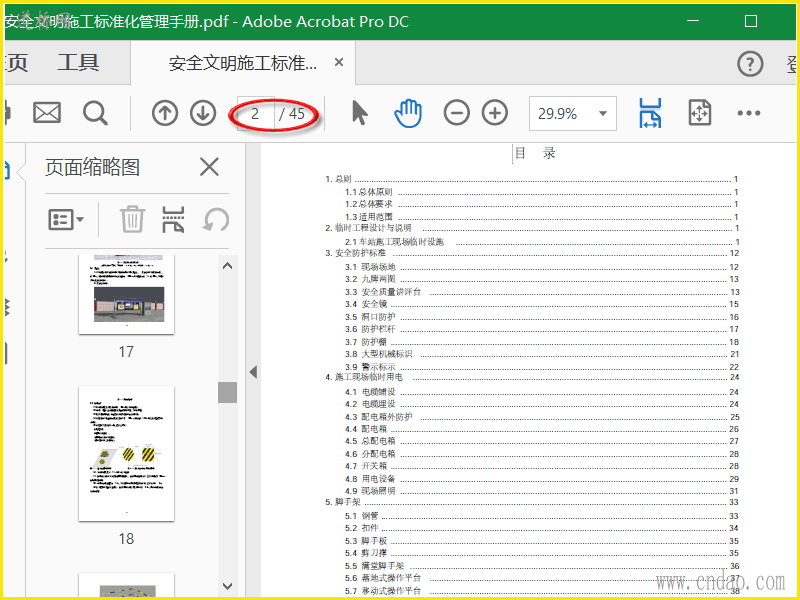
Task: Close the document tab
Action: coord(339,62)
